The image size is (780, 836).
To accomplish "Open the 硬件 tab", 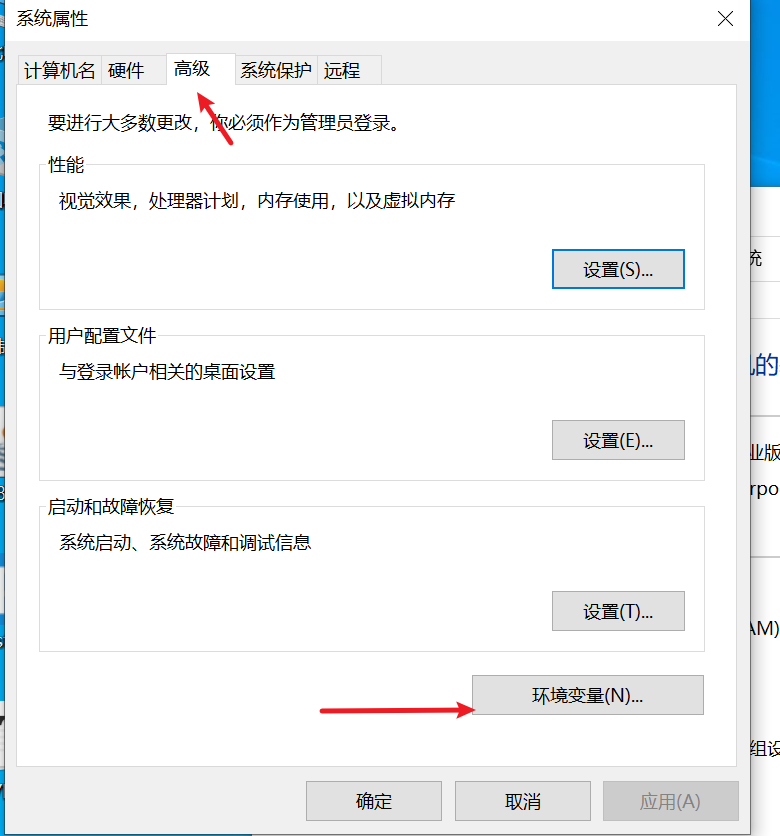I will tap(126, 71).
